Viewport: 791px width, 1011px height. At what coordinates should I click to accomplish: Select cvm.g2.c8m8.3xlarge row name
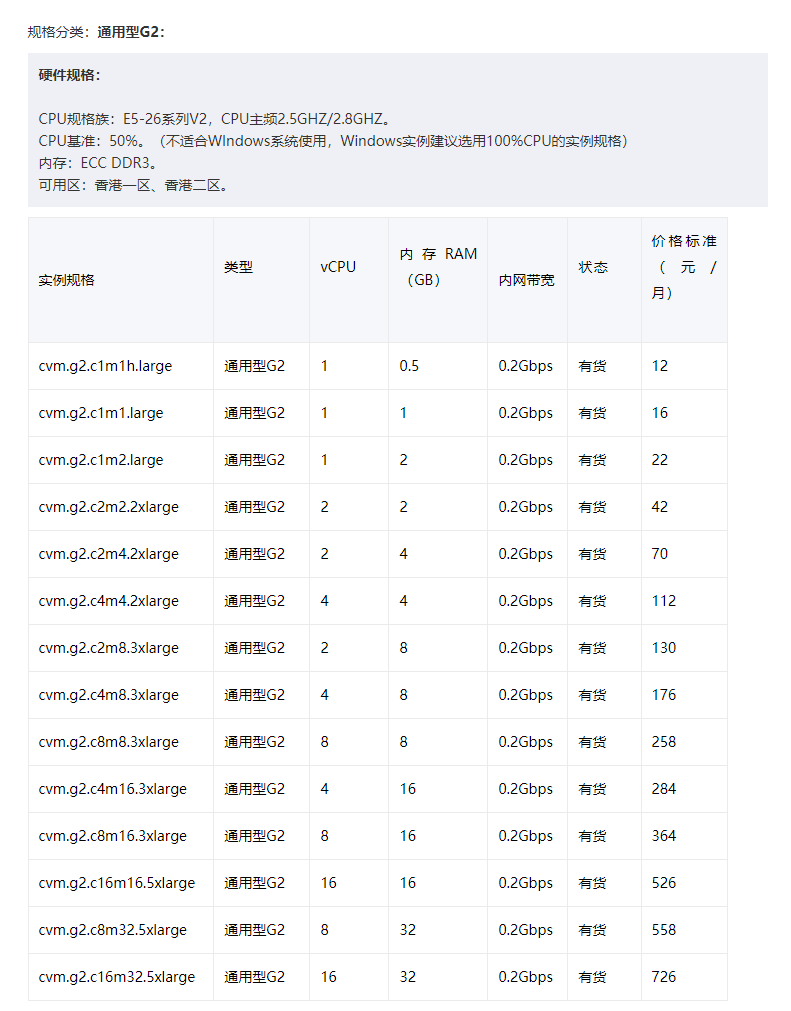pyautogui.click(x=108, y=743)
